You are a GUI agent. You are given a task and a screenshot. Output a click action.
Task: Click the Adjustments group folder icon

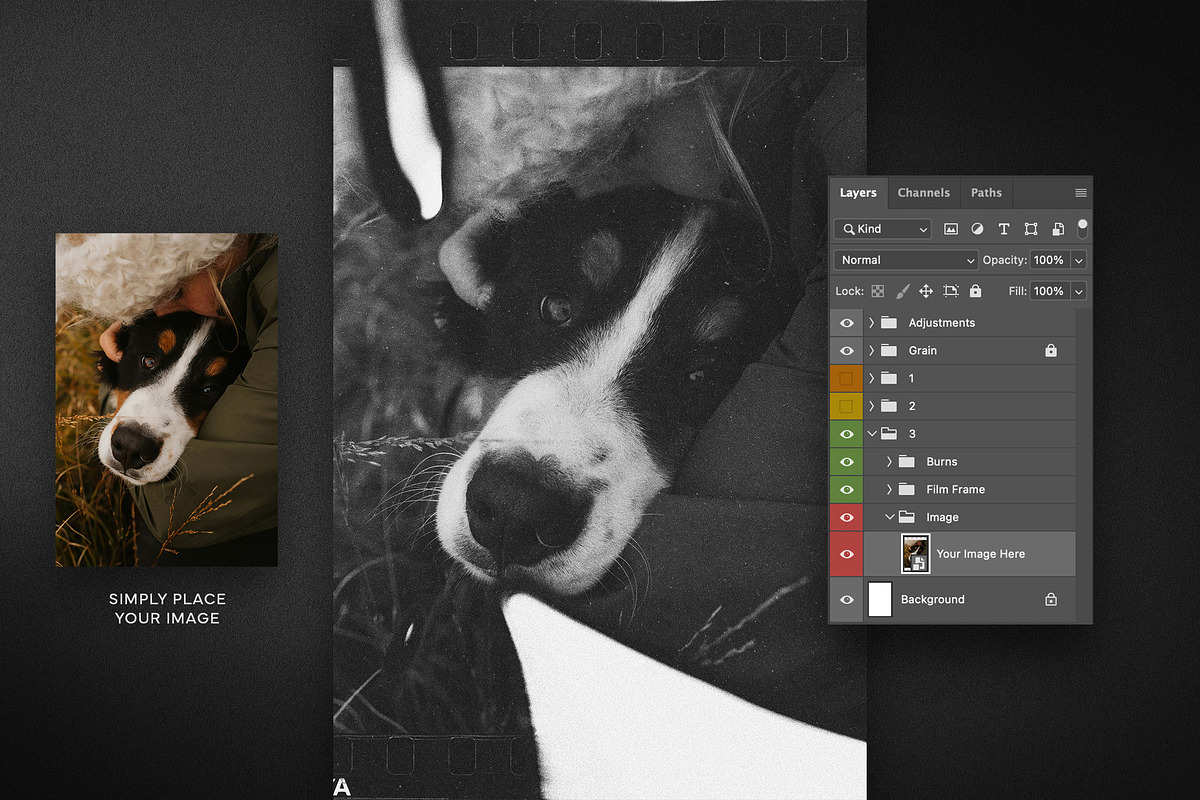889,323
